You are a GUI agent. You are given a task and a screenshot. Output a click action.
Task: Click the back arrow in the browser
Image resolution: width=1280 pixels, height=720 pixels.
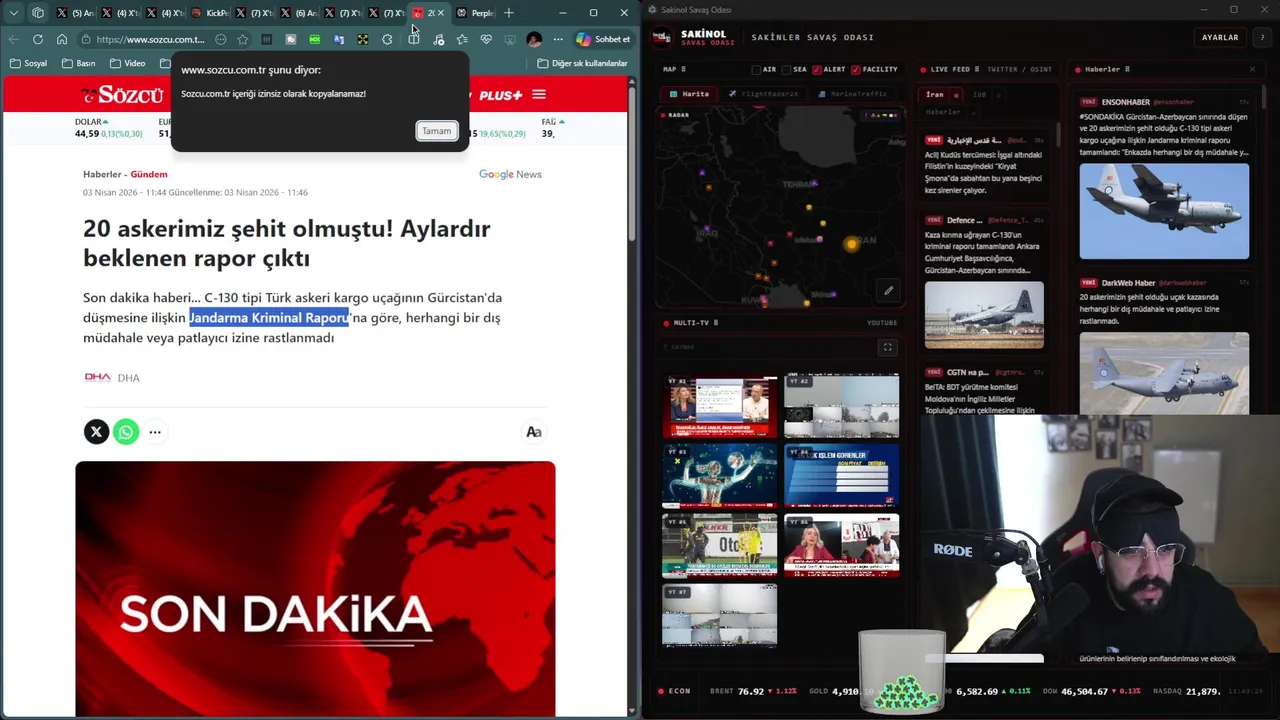point(14,40)
